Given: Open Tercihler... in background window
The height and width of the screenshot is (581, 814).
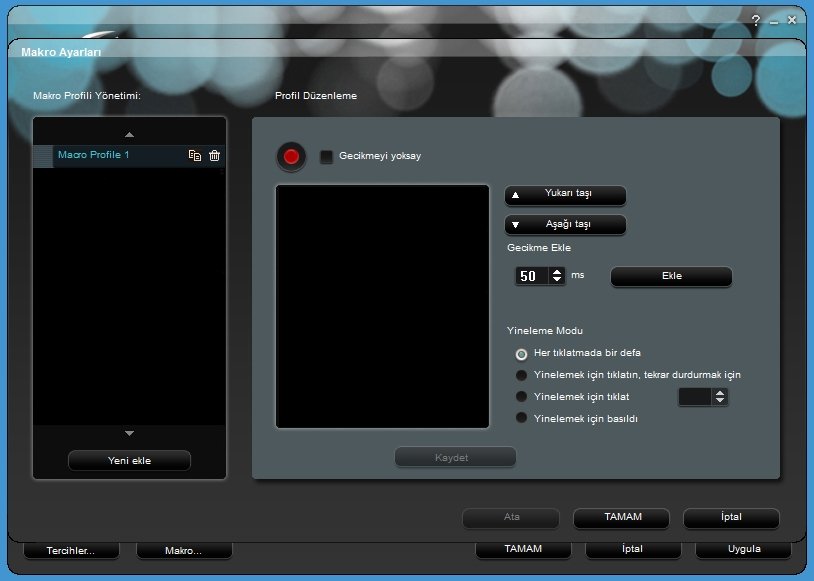Looking at the screenshot, I should pos(71,551).
